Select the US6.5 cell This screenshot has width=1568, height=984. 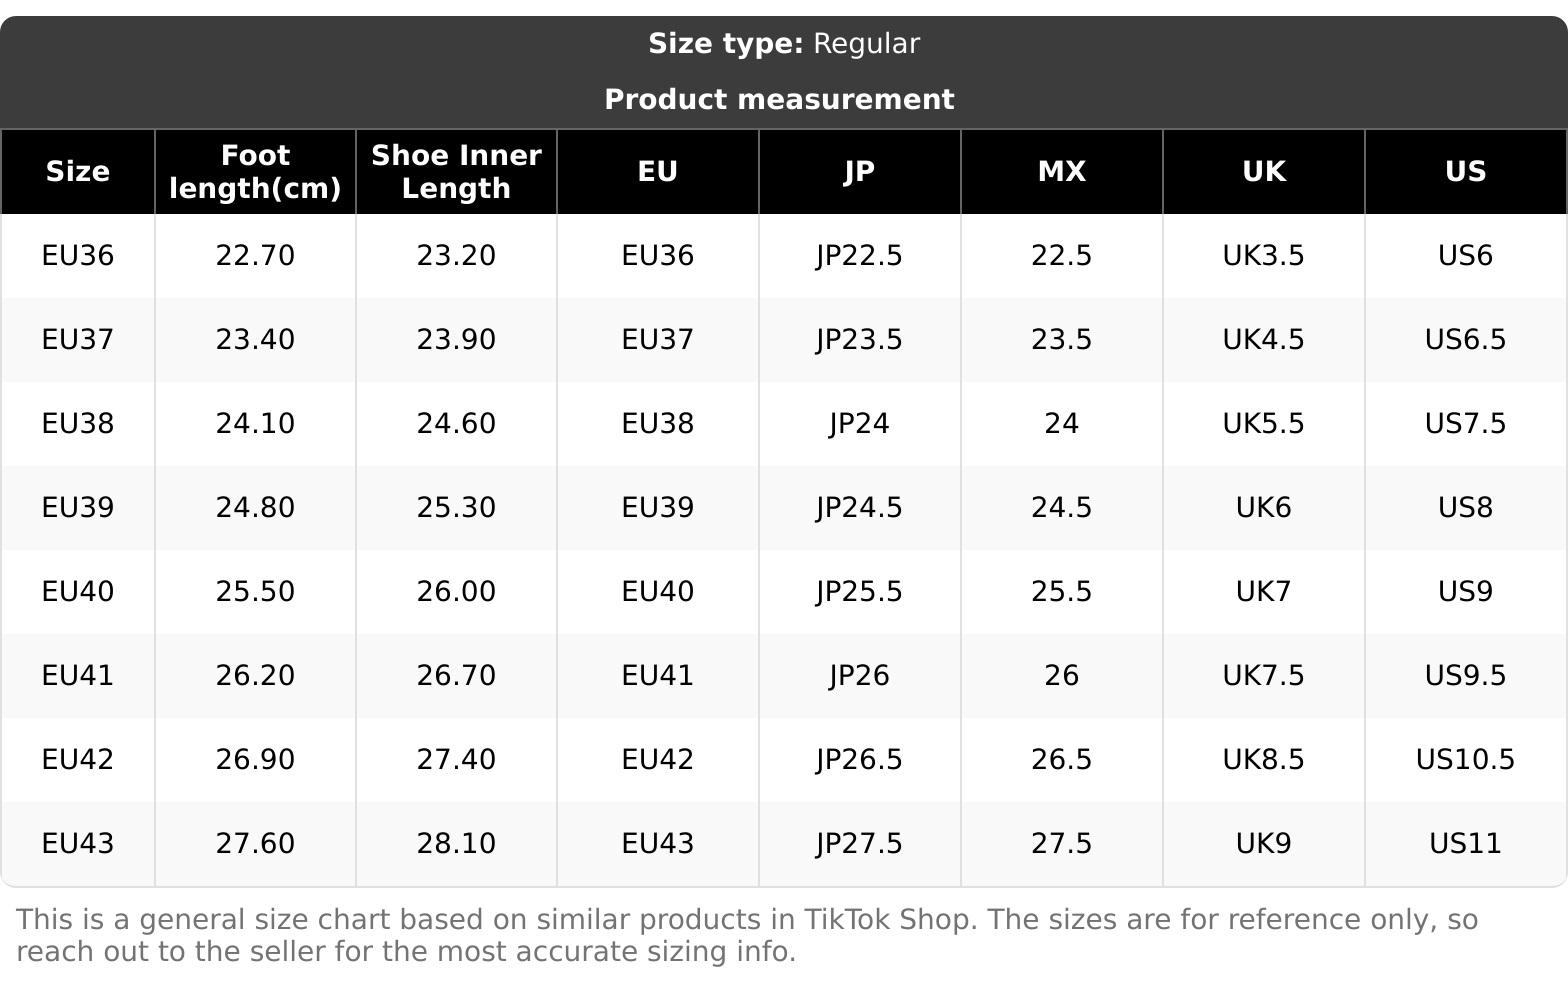[1465, 340]
